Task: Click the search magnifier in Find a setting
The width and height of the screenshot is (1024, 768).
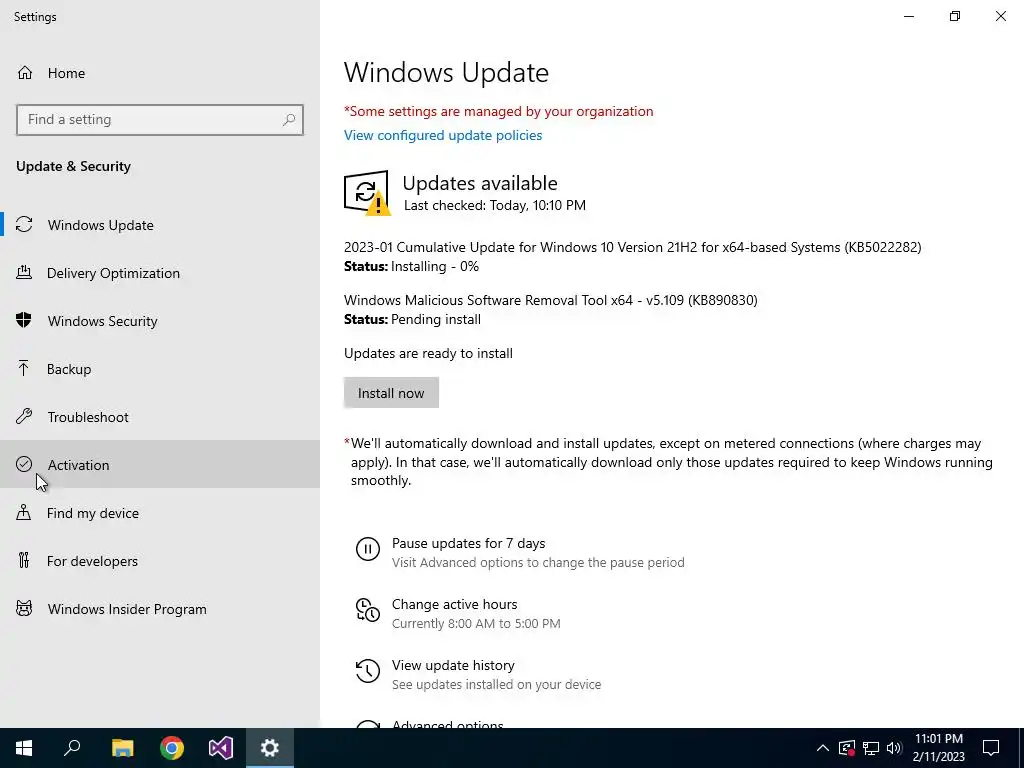Action: pyautogui.click(x=289, y=120)
